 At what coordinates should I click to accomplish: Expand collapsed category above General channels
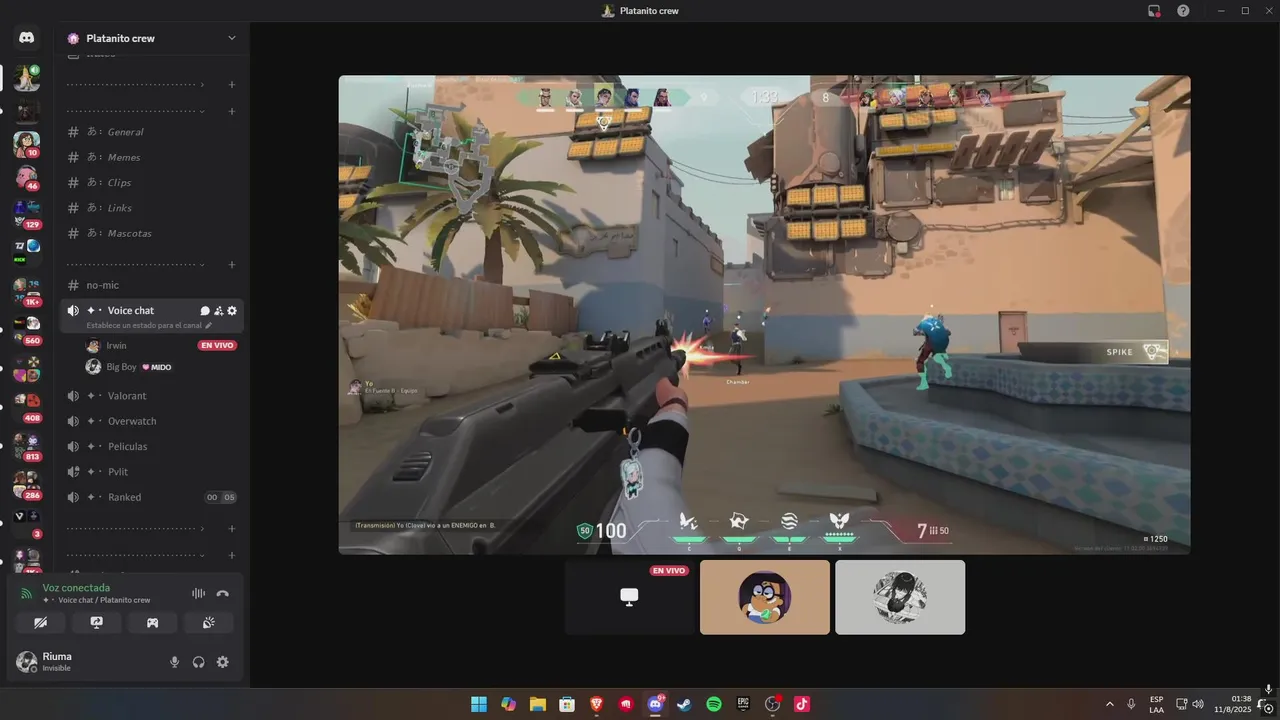coord(136,84)
